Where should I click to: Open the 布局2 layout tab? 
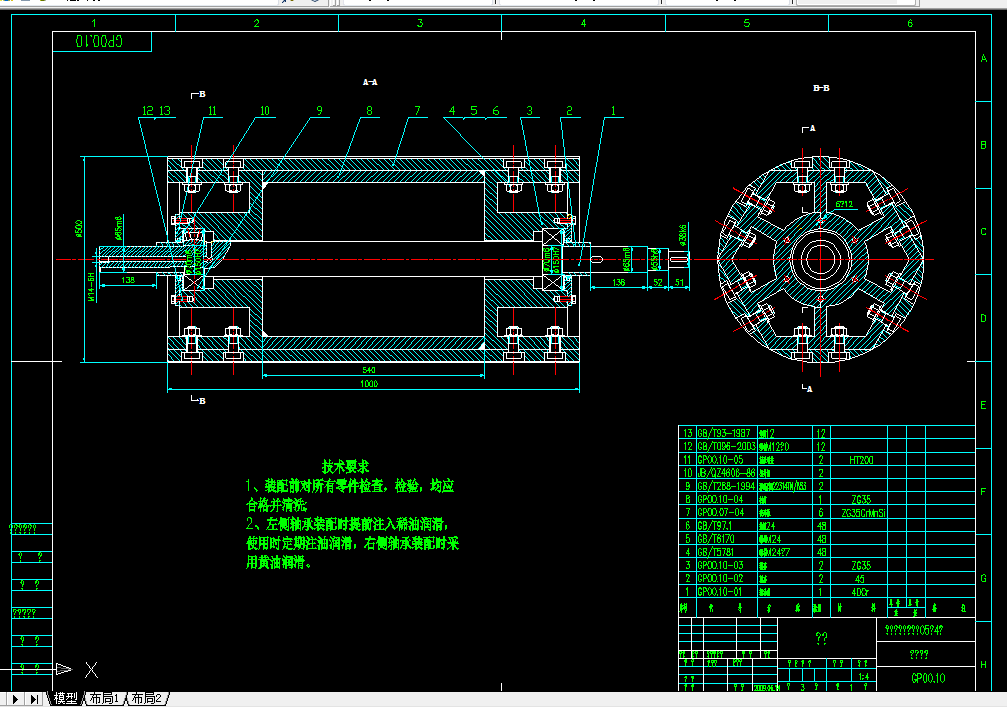pos(146,699)
